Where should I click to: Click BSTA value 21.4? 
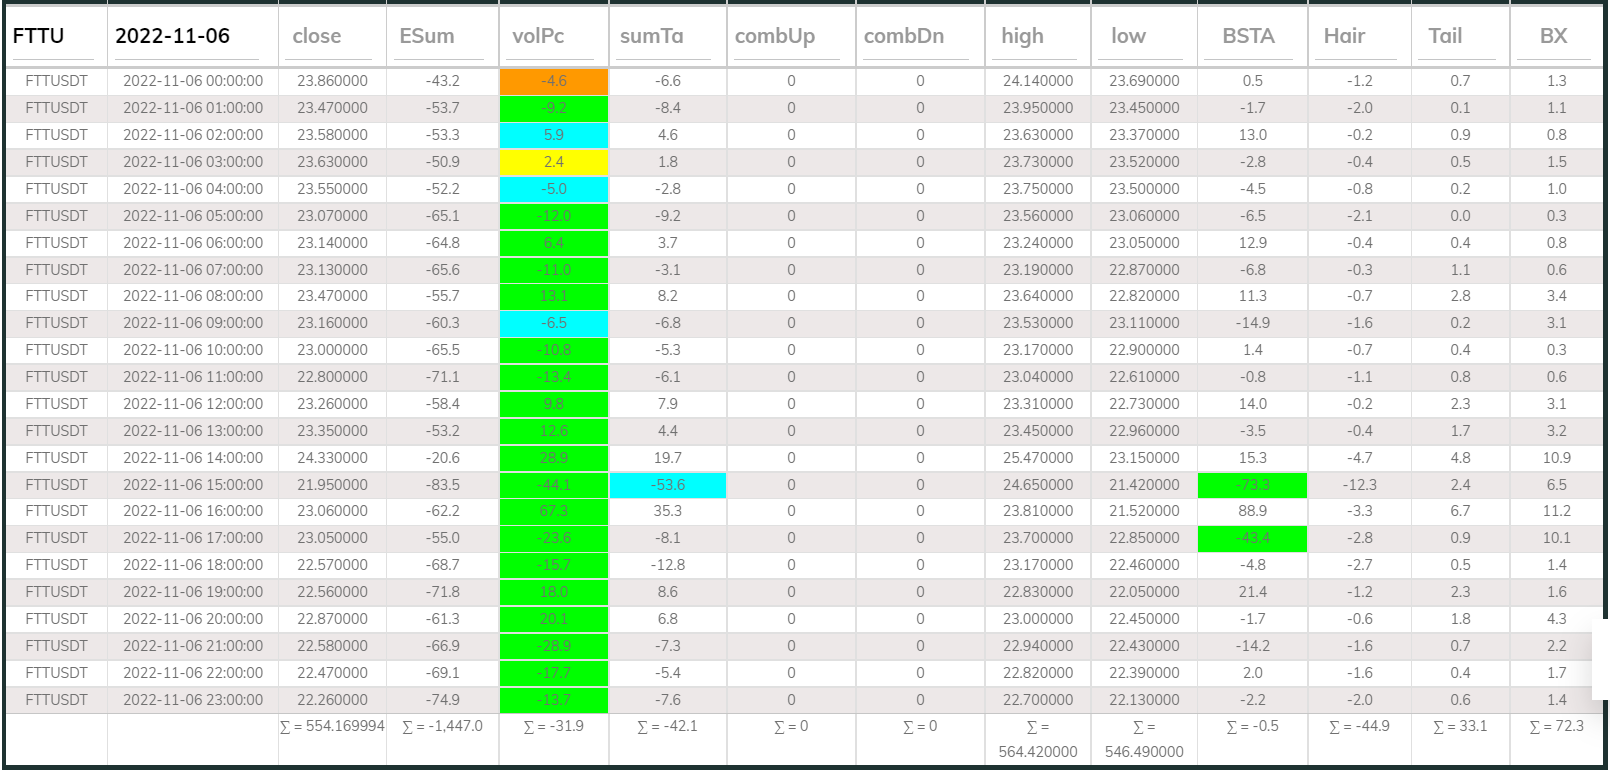tap(1252, 592)
